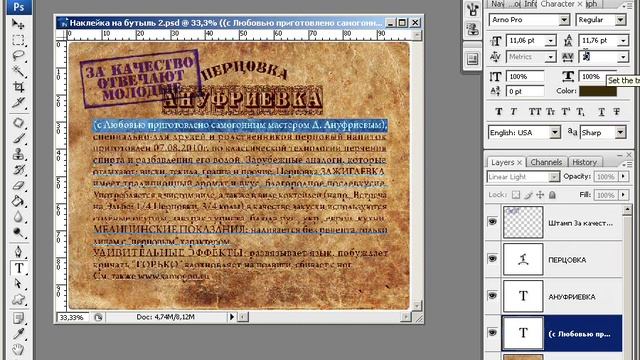The width and height of the screenshot is (640, 360).
Task: Open the Sharp anti-aliasing dropdown
Action: coord(620,132)
